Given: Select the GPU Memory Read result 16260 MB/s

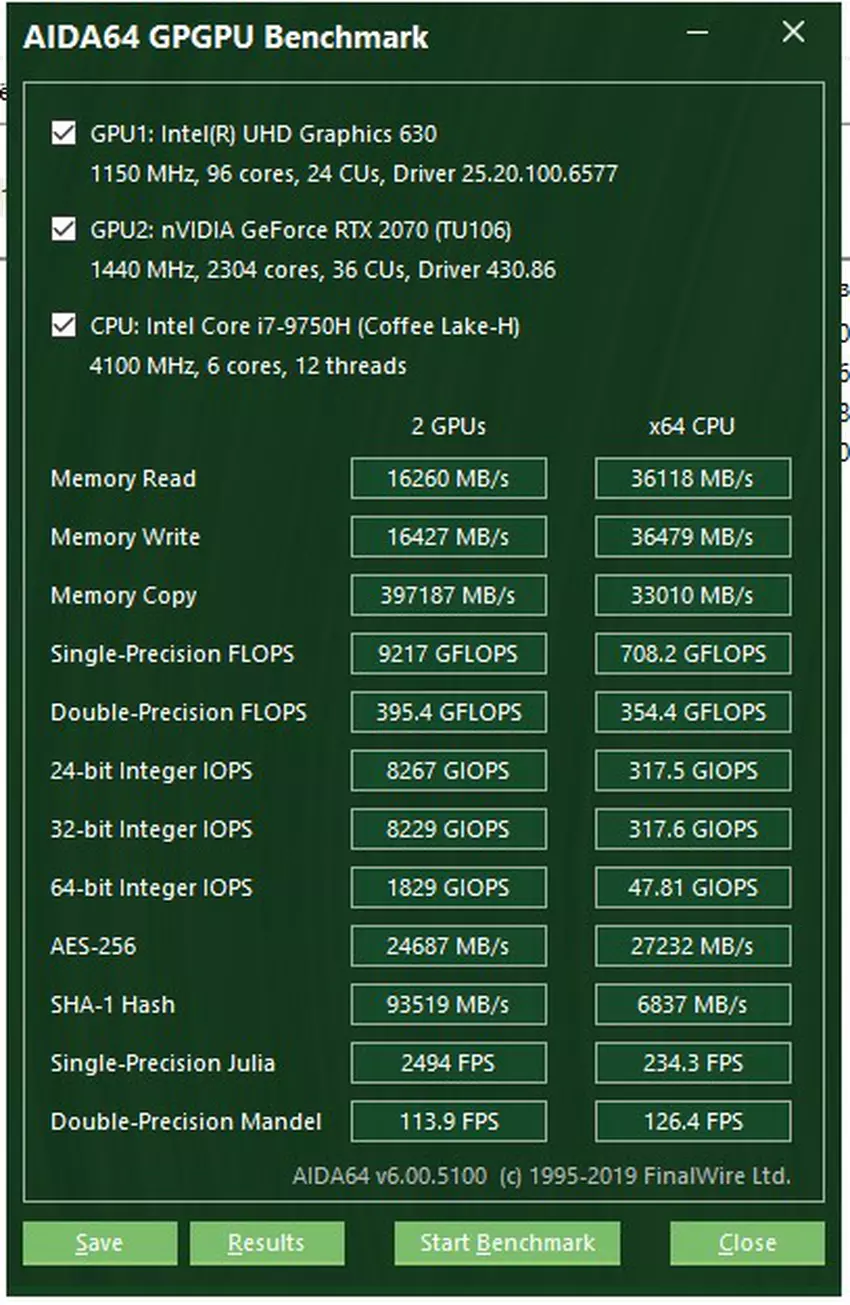Looking at the screenshot, I should (448, 479).
